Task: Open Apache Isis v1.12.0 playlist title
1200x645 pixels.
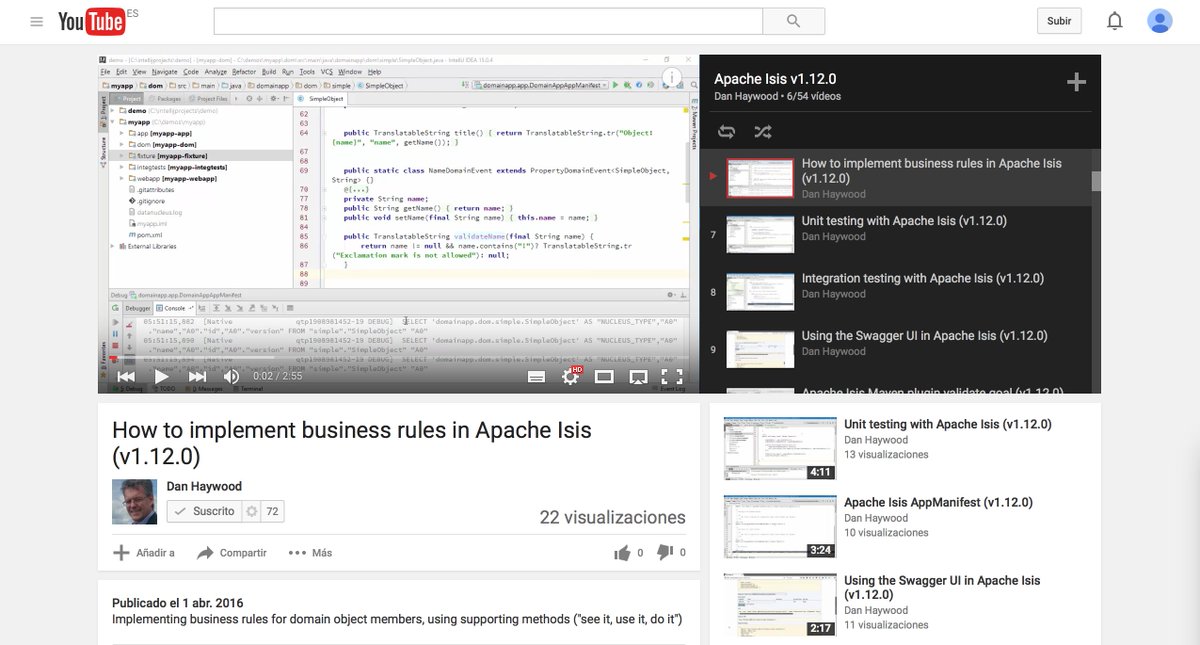Action: [775, 79]
